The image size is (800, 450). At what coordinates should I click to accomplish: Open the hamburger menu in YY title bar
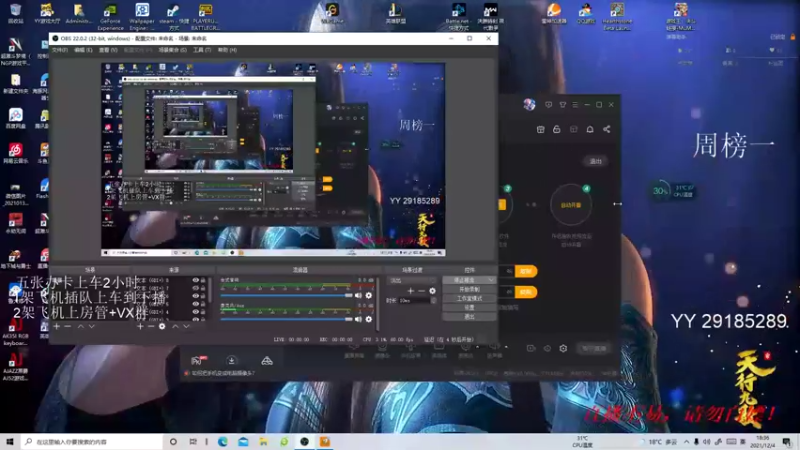click(x=575, y=105)
